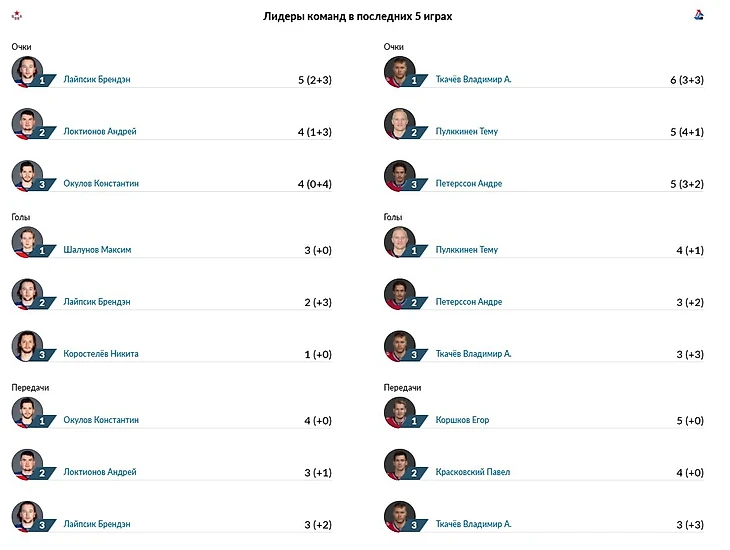This screenshot has height=550, width=730.
Task: Select Лайпсик Брендэн link under Голы
Action: pyautogui.click(x=97, y=302)
